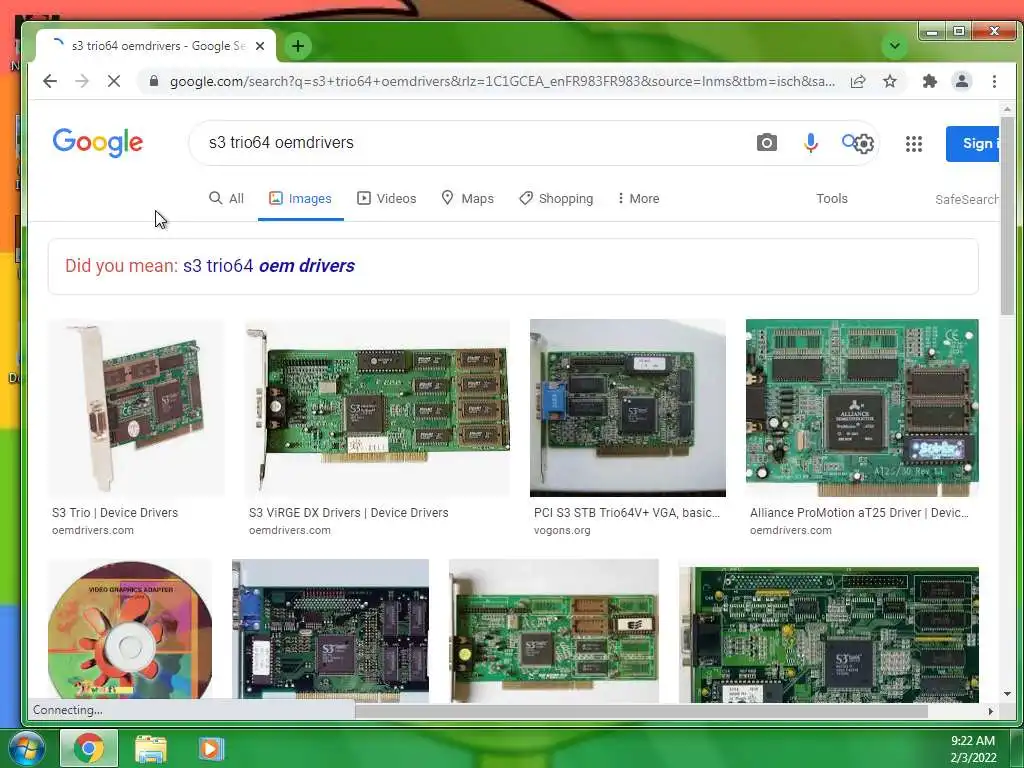Viewport: 1024px width, 768px height.
Task: Open the SafeSearch setting
Action: tap(967, 199)
